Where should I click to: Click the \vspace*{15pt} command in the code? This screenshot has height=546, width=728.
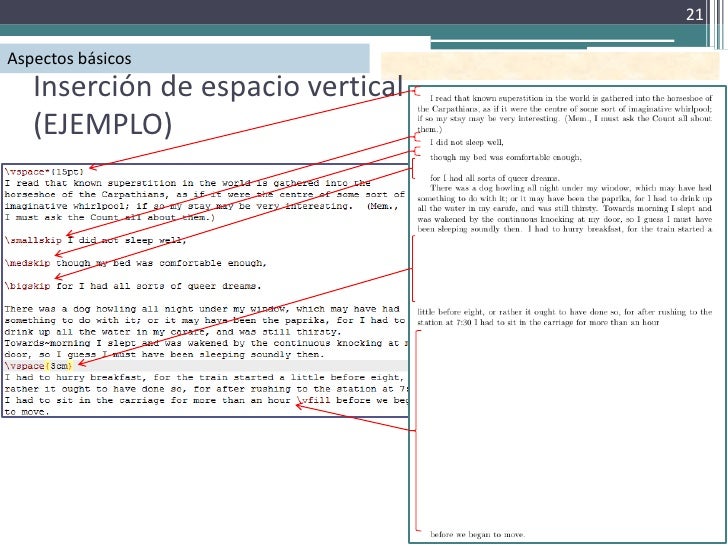[45, 172]
